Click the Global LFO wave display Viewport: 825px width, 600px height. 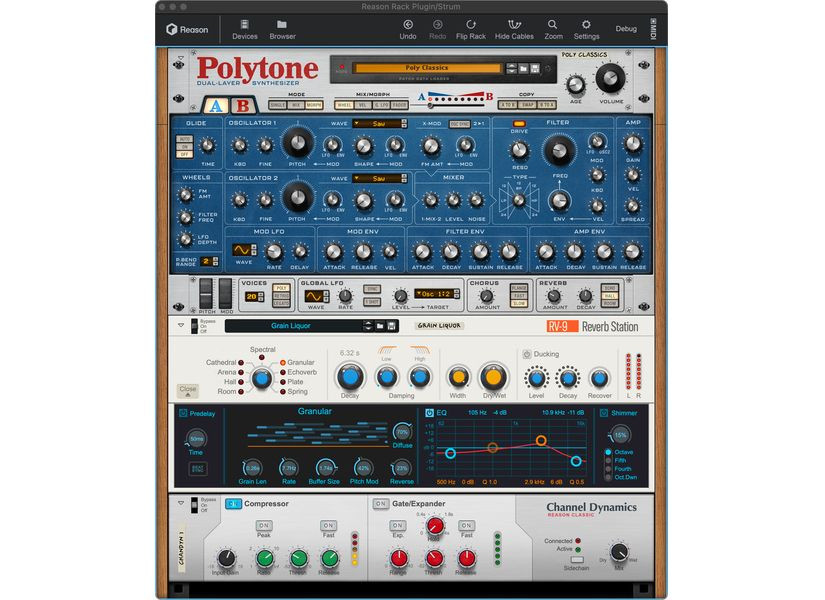tap(314, 296)
